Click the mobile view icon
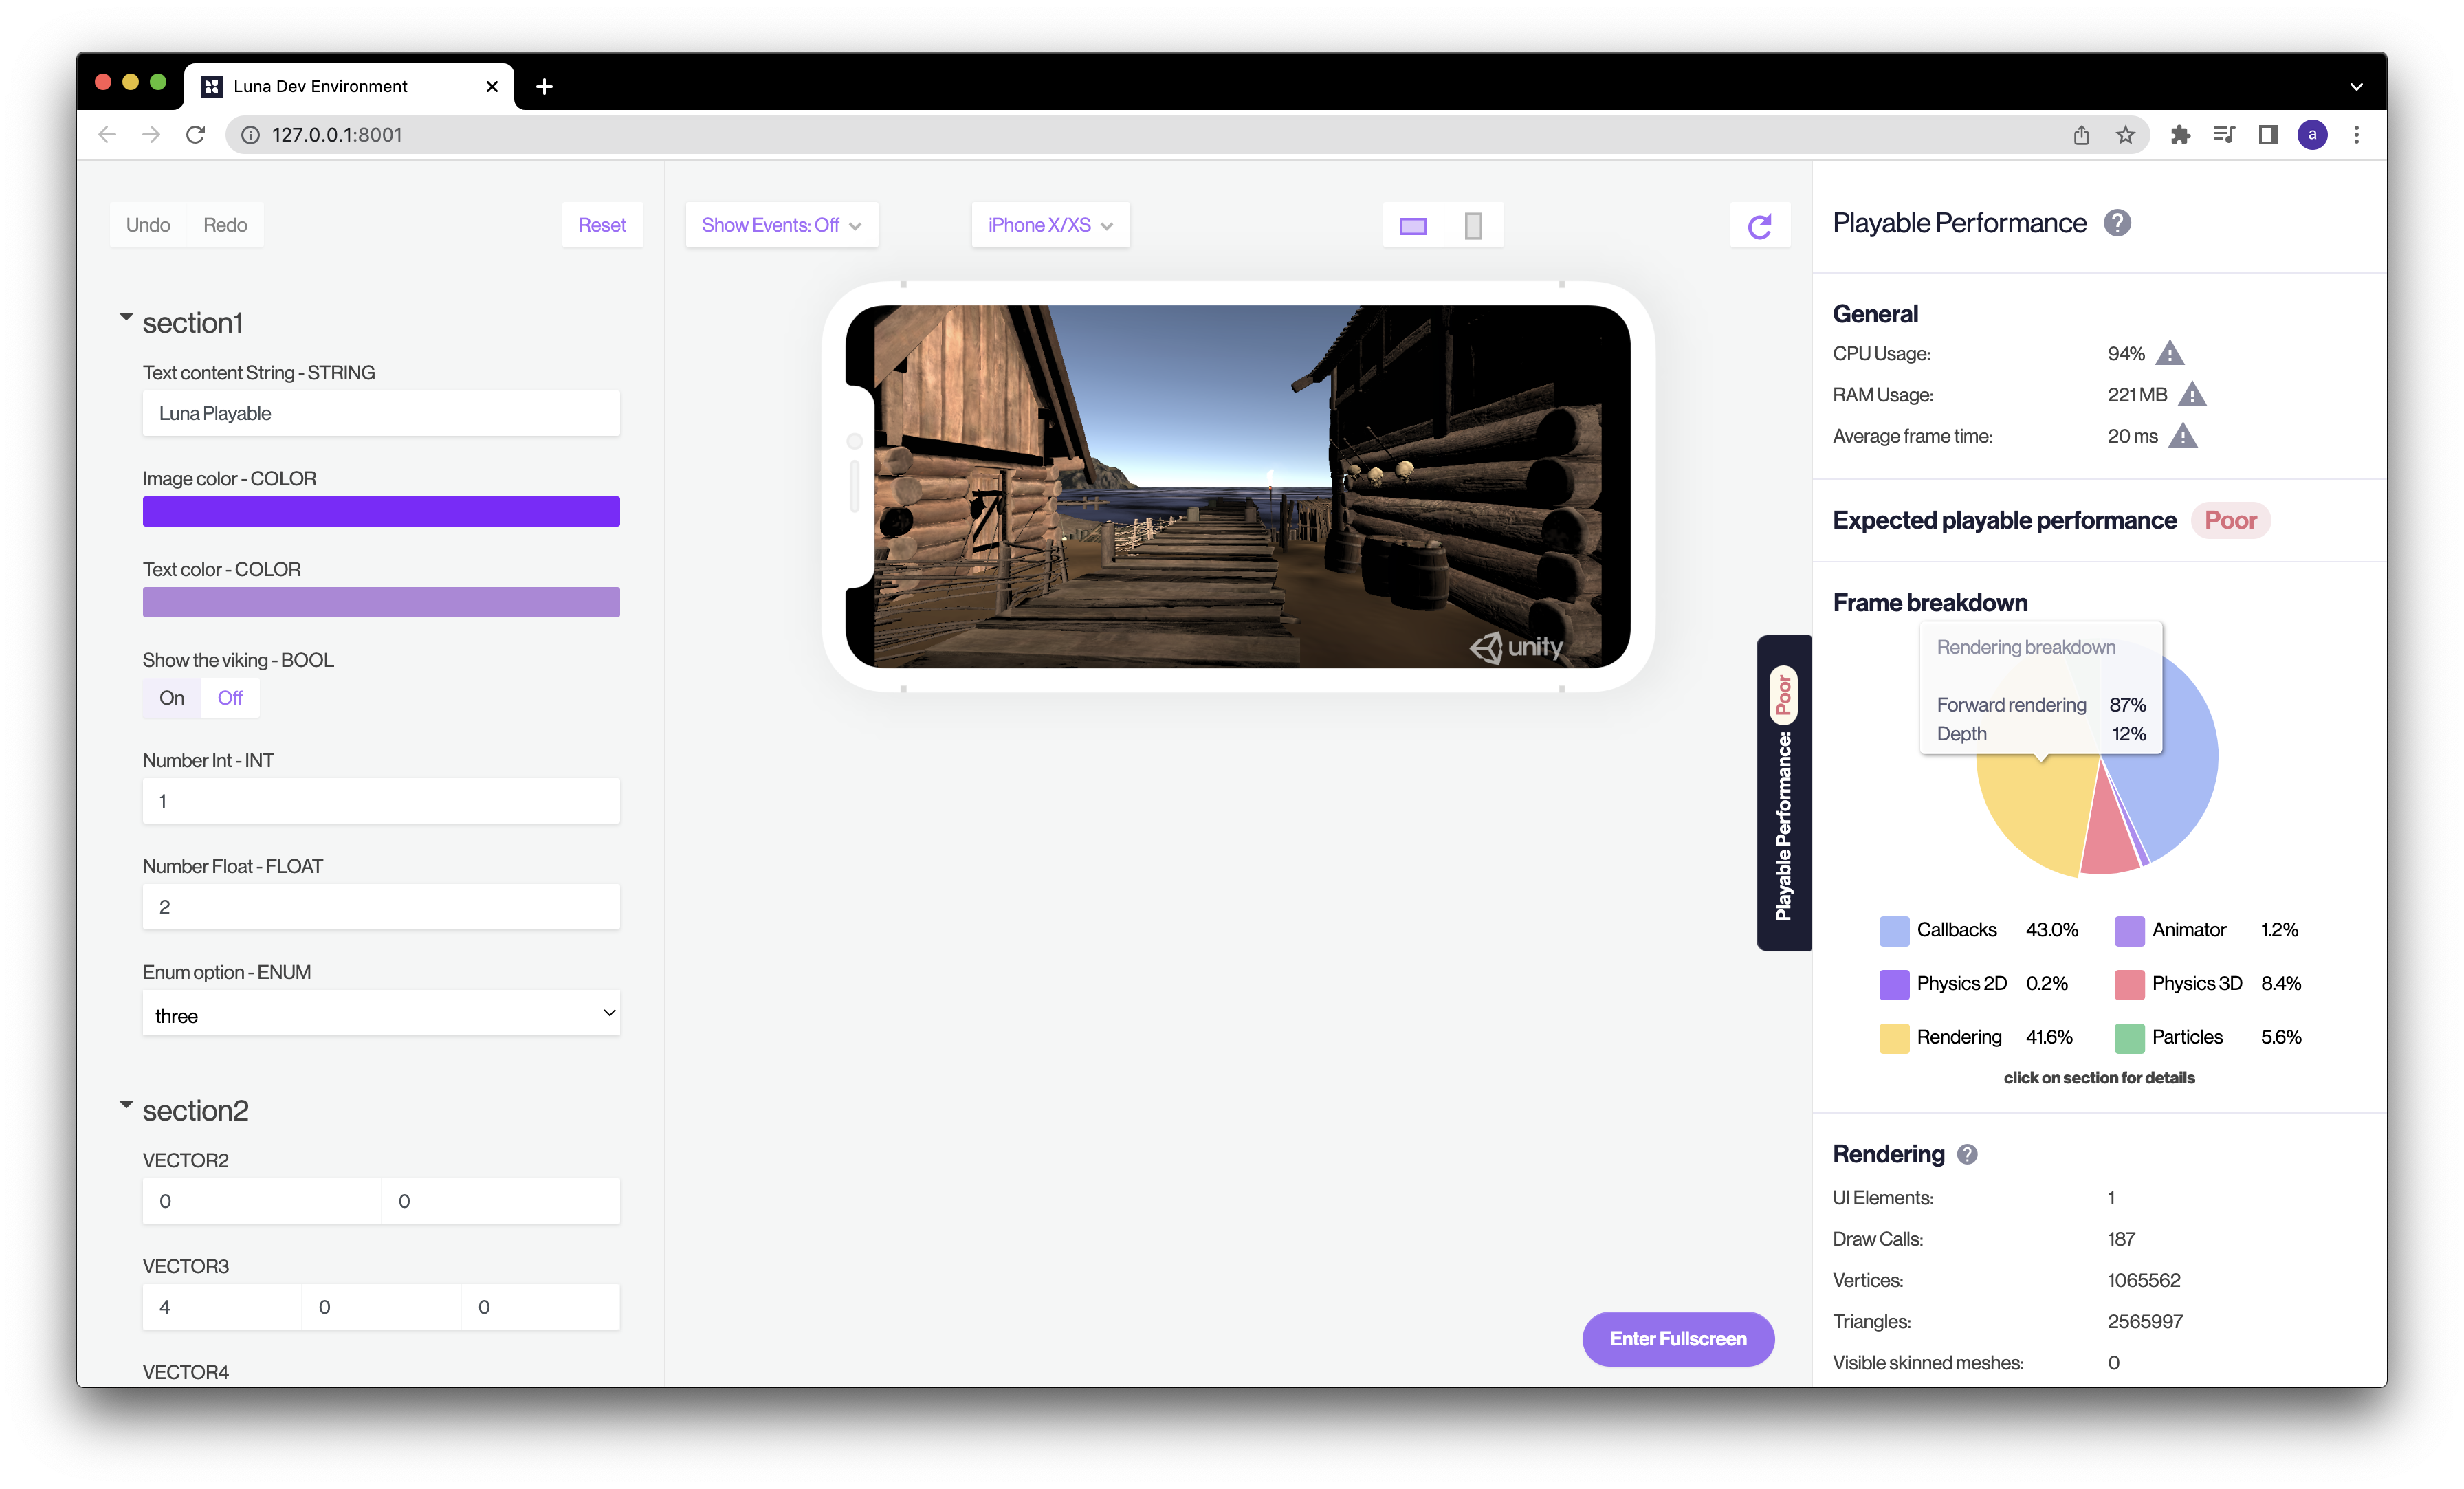Viewport: 2464px width, 1489px height. pyautogui.click(x=1475, y=223)
